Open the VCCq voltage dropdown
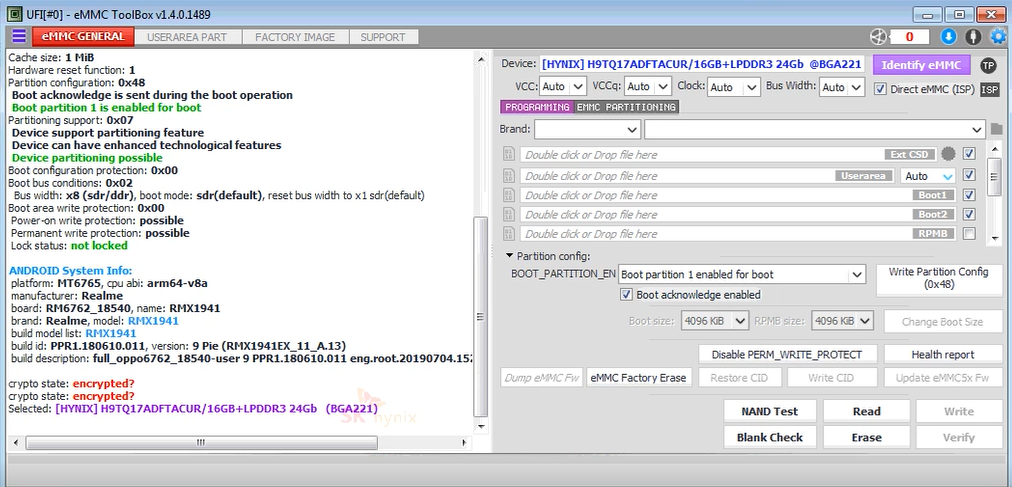 click(648, 86)
